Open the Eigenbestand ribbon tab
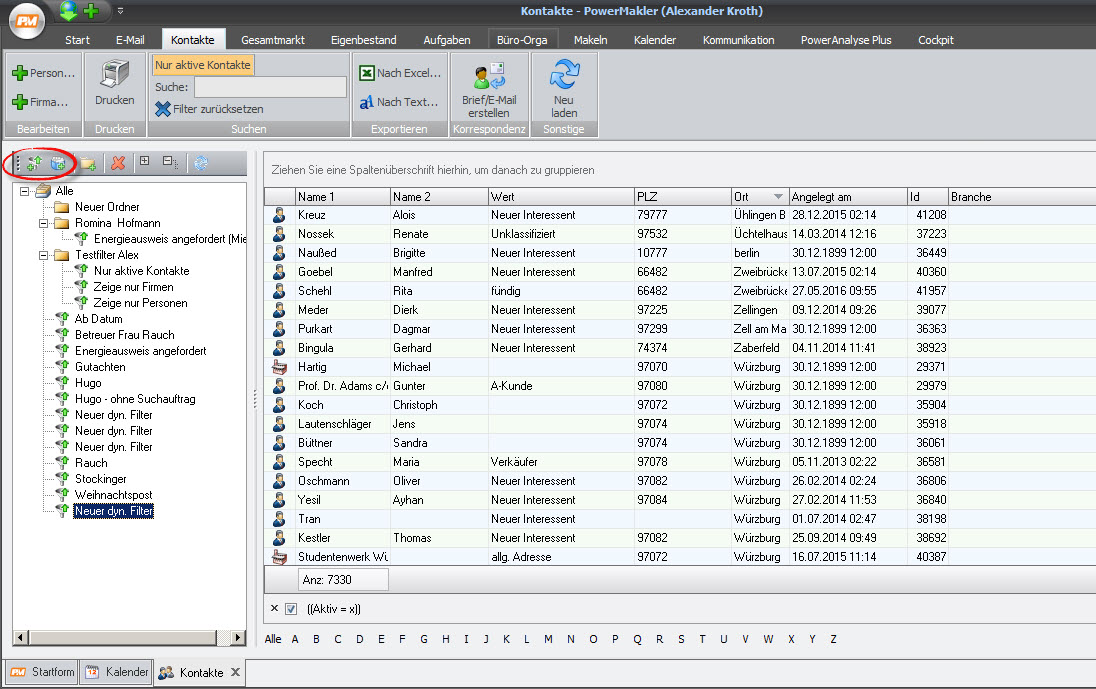The image size is (1096, 689). click(363, 40)
